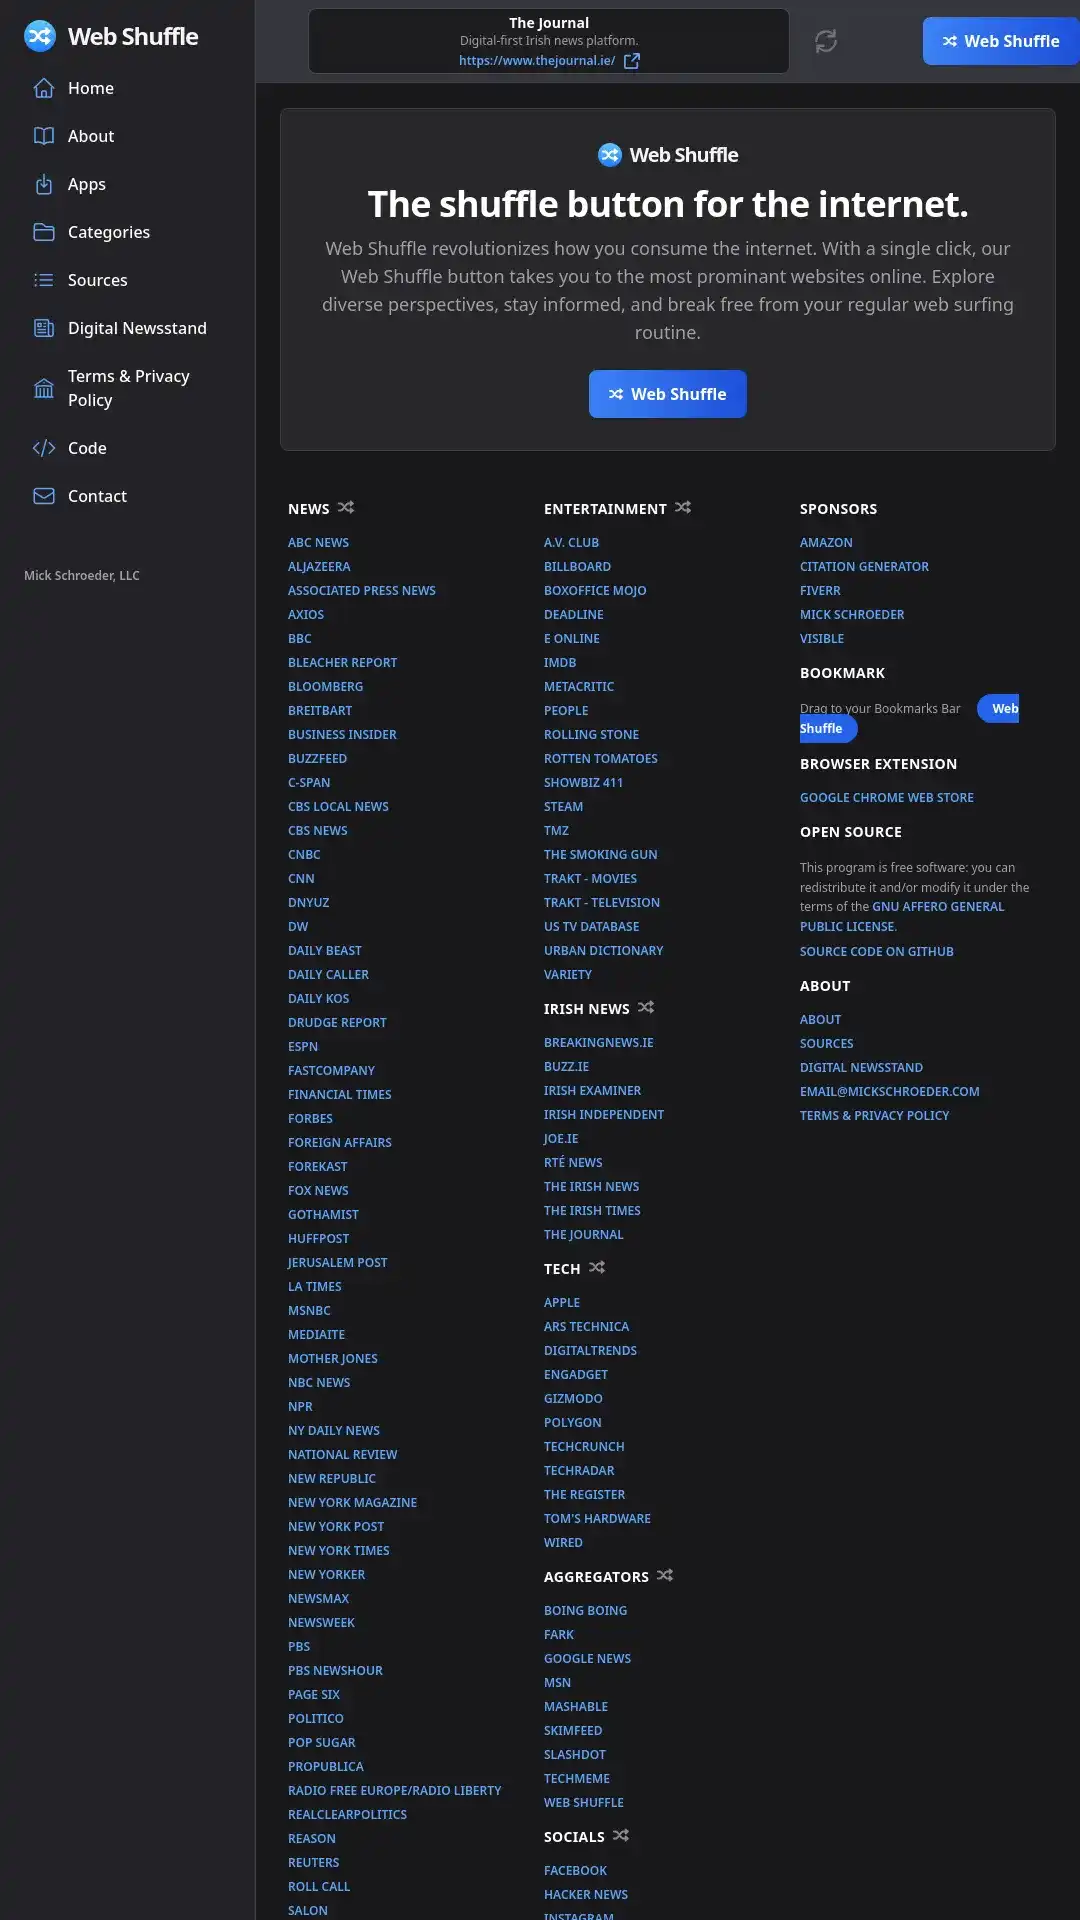
Task: Click the Tech category shuffle icon
Action: [597, 1268]
